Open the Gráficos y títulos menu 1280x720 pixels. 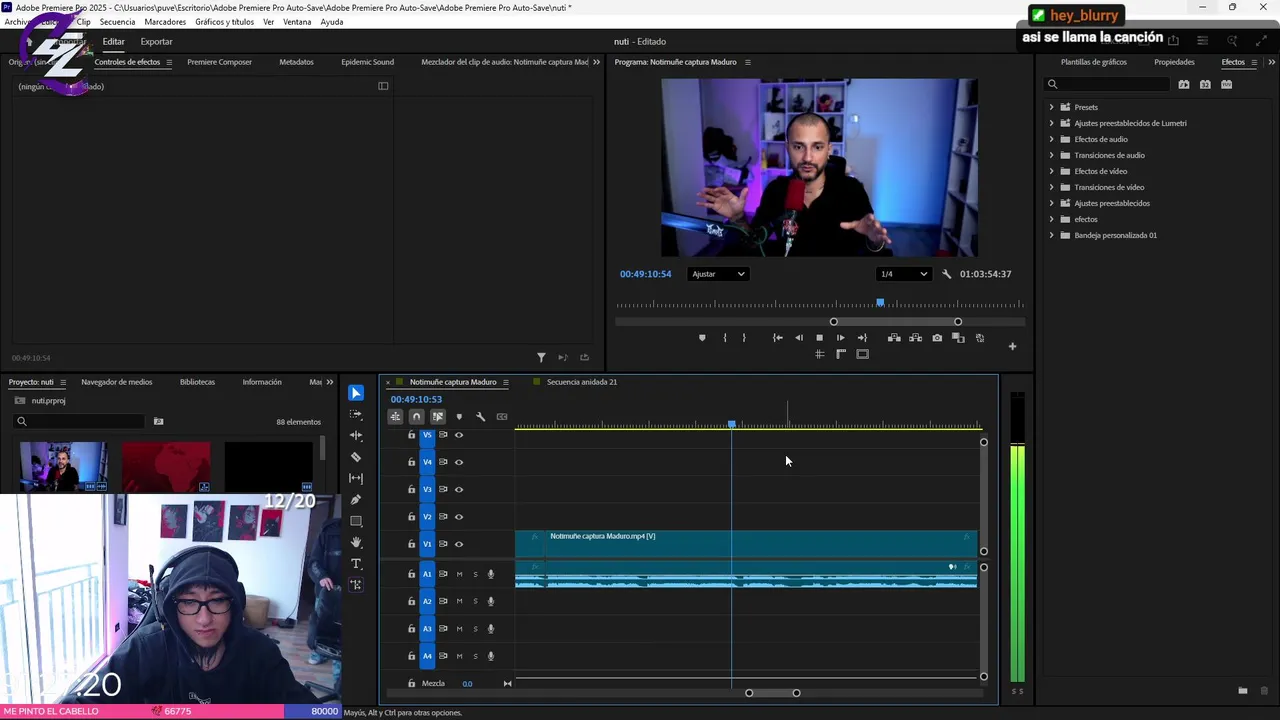click(x=224, y=22)
